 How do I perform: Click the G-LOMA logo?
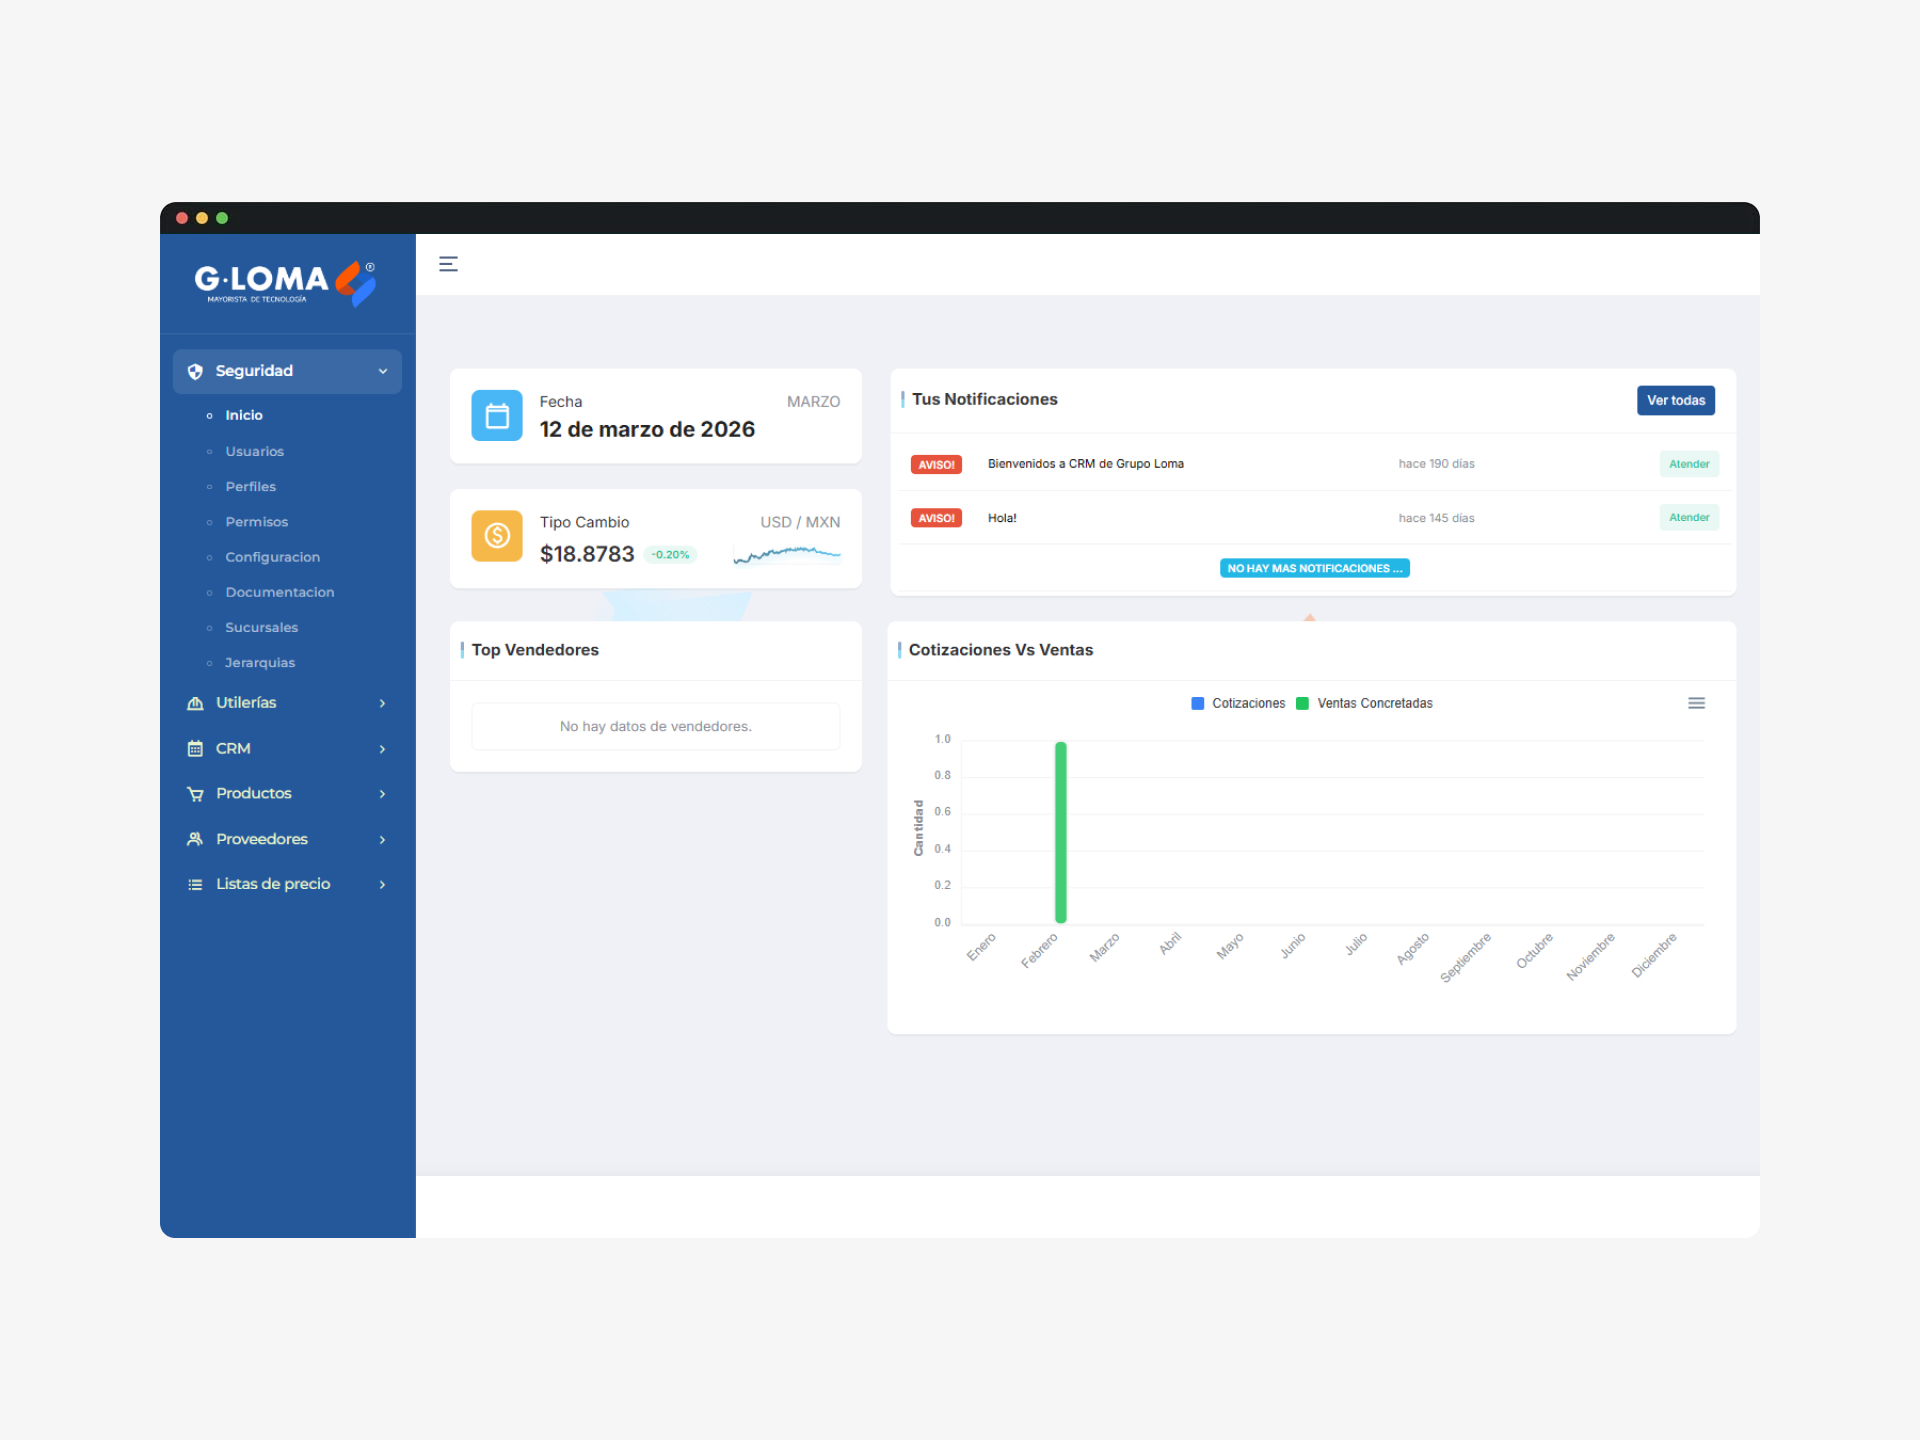click(285, 283)
